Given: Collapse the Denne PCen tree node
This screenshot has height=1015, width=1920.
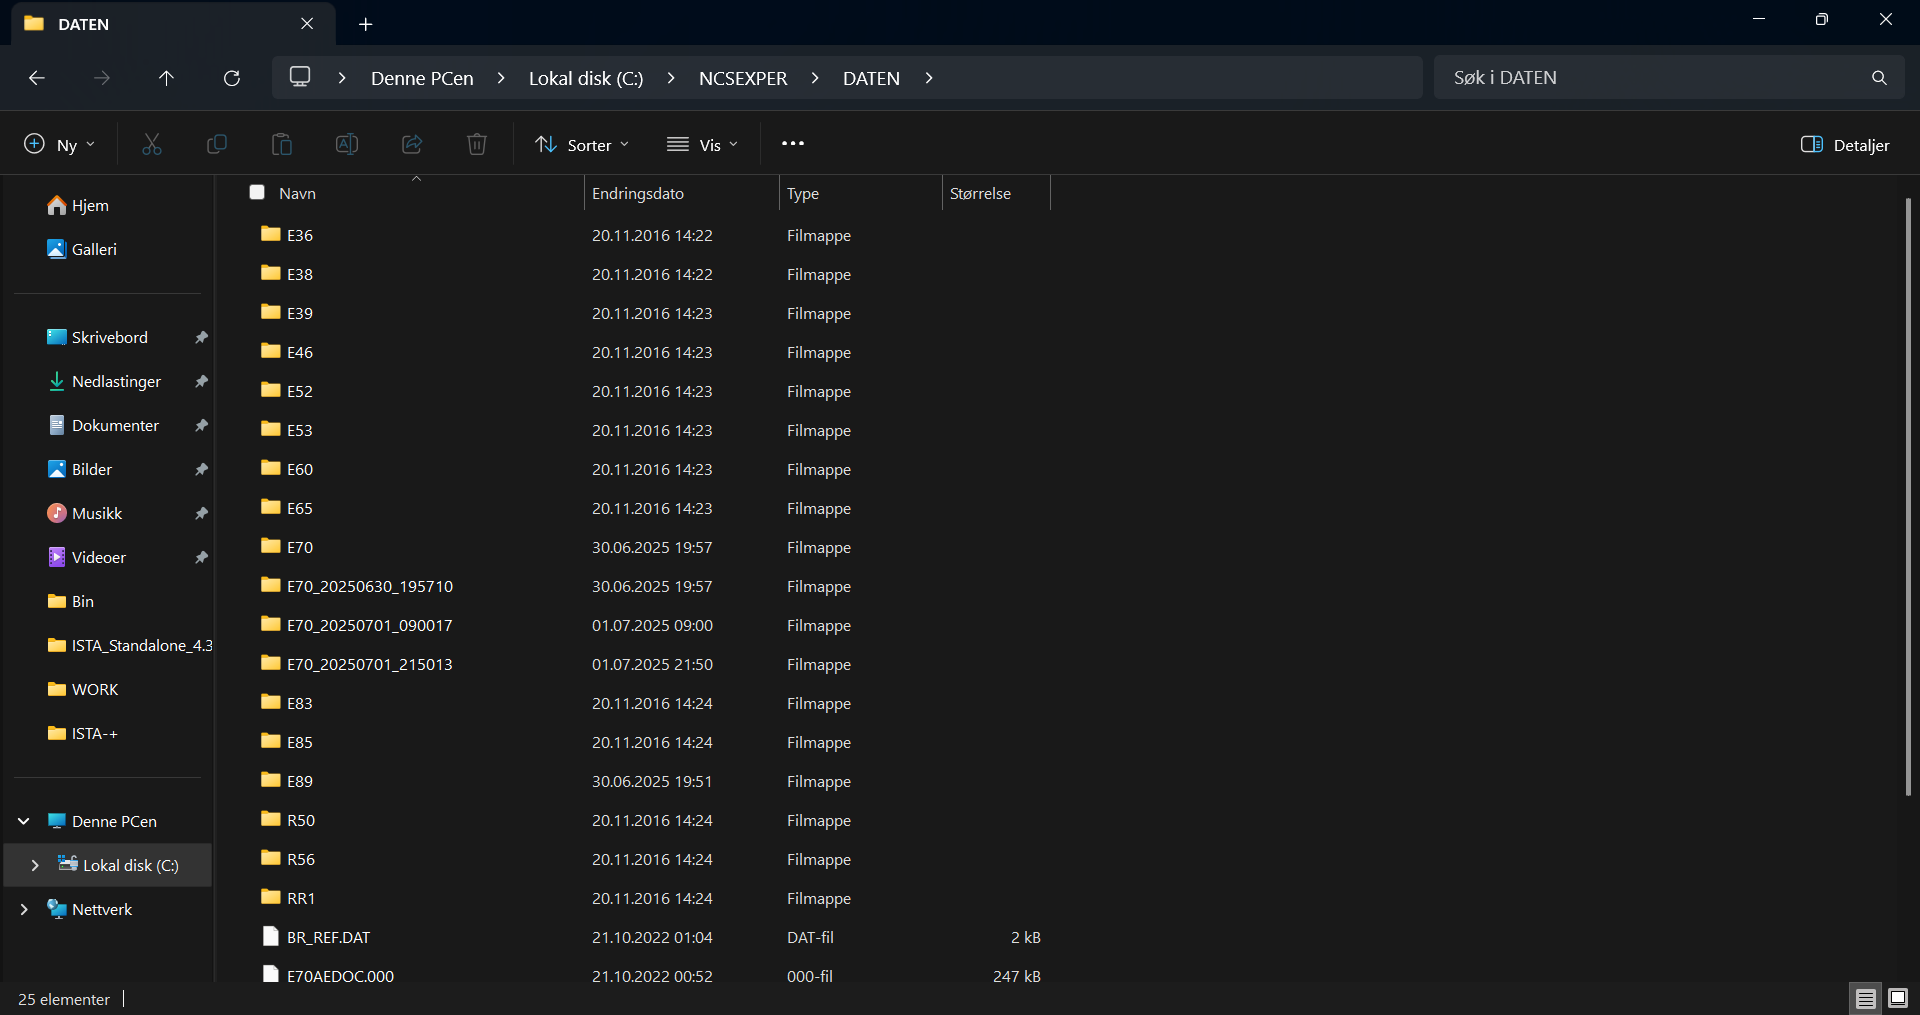Looking at the screenshot, I should pos(24,821).
